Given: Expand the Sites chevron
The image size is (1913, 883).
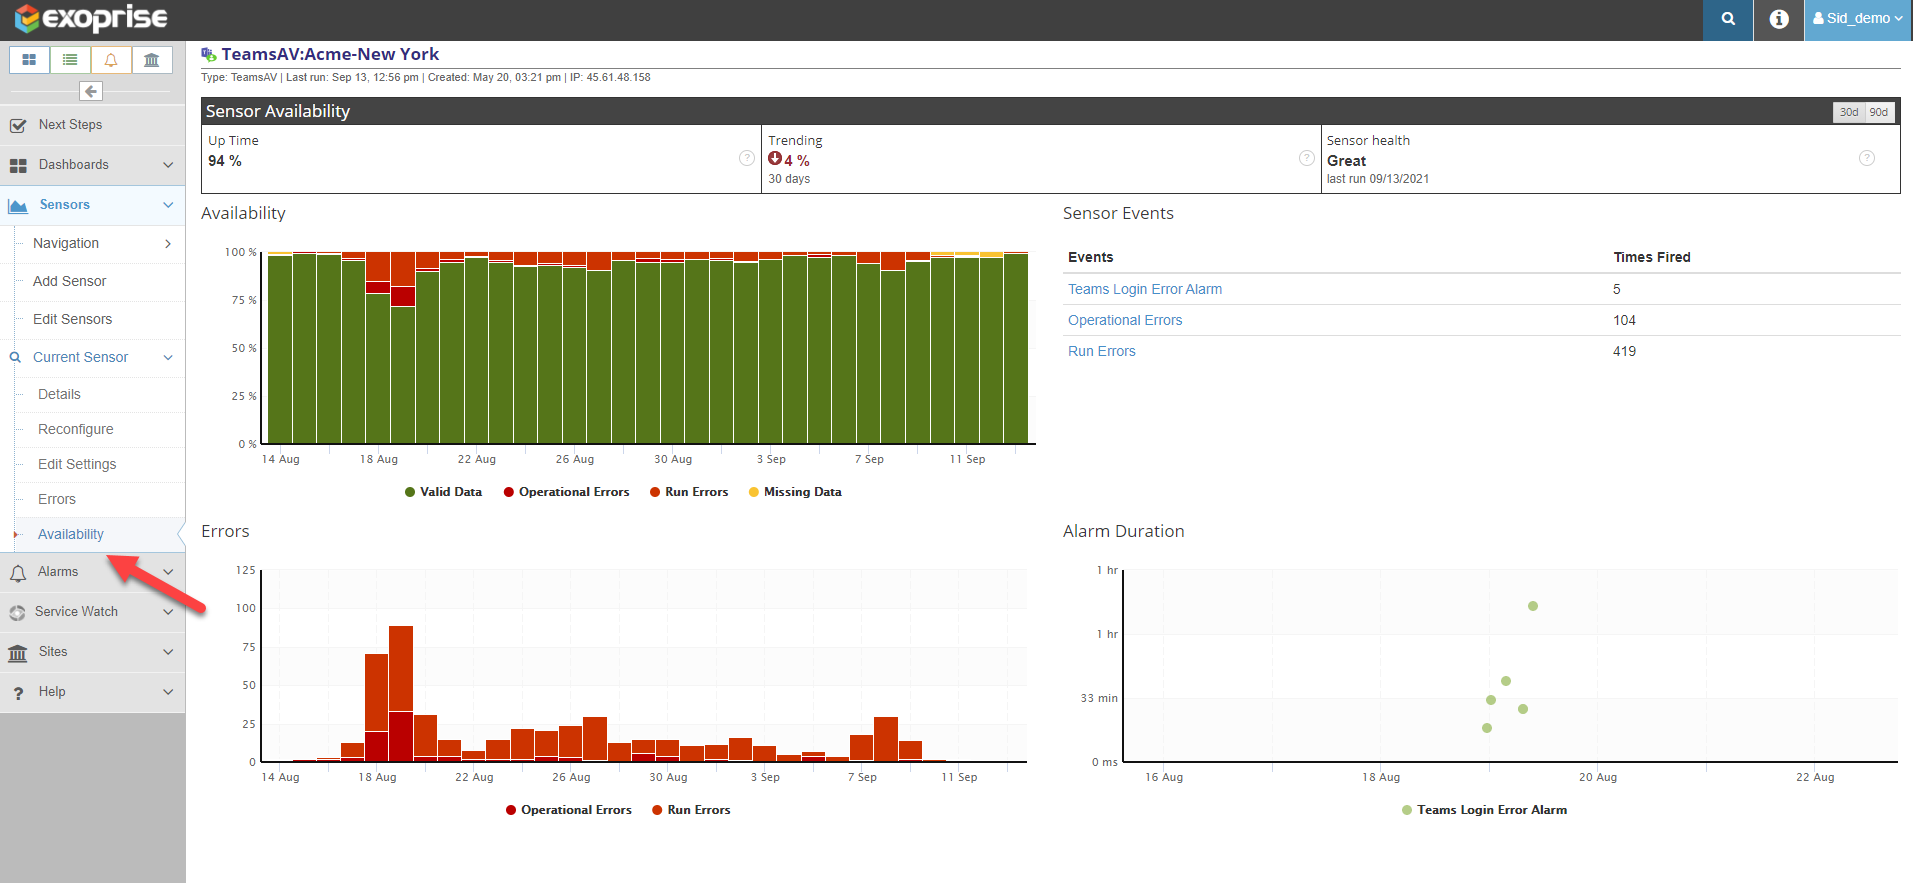Looking at the screenshot, I should click(x=168, y=652).
